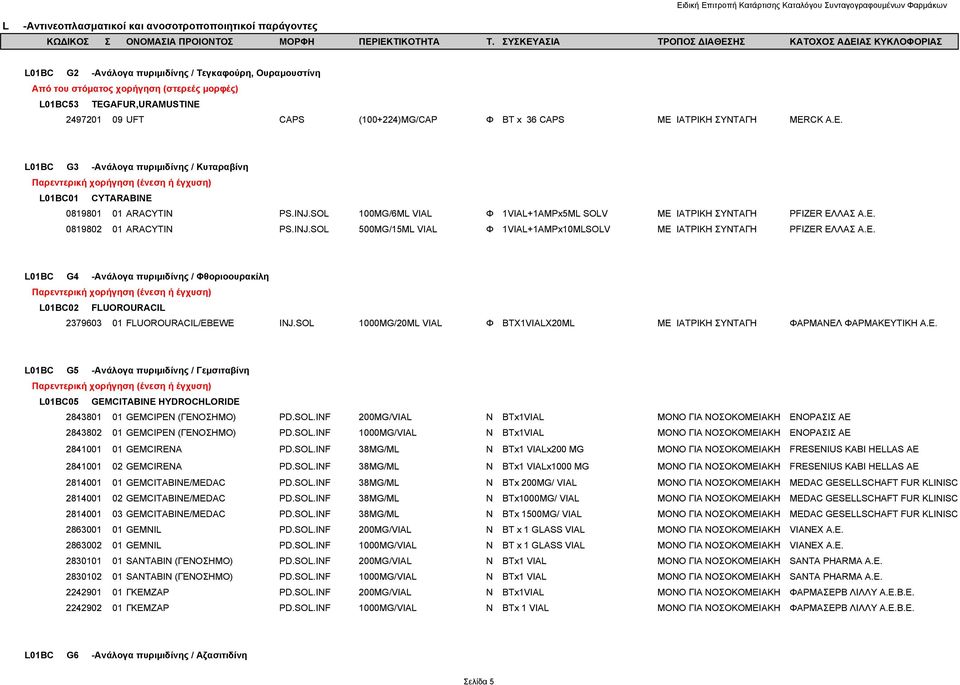Image resolution: width=960 pixels, height=685 pixels.
Task: Click the column header ΠΕΡΙΕΚΤΙΚΟΤΗΤΑ
Action: coord(399,42)
